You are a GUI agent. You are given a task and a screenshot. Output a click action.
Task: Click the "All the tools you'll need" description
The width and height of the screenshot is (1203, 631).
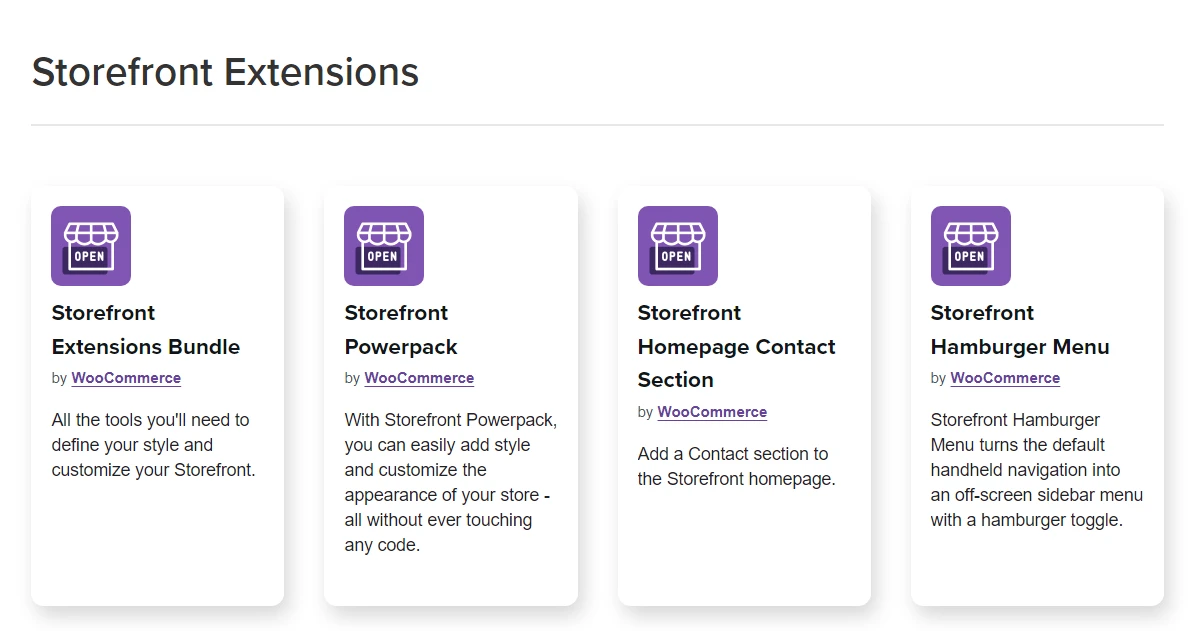(x=154, y=445)
